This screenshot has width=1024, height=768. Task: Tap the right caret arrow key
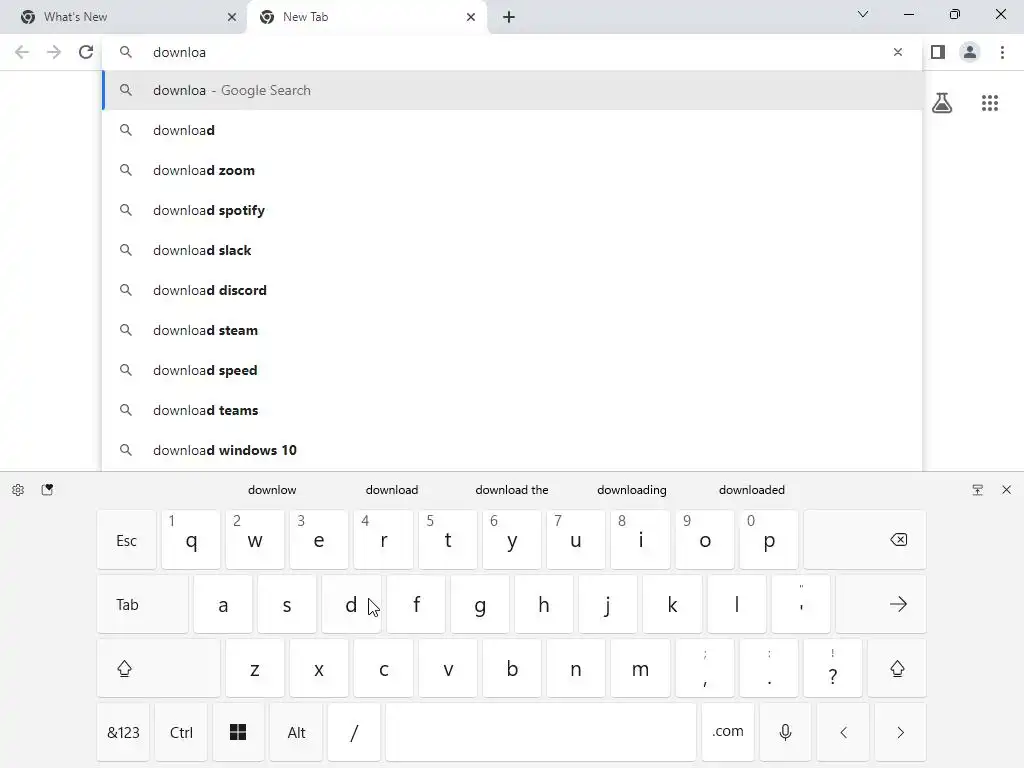click(901, 732)
